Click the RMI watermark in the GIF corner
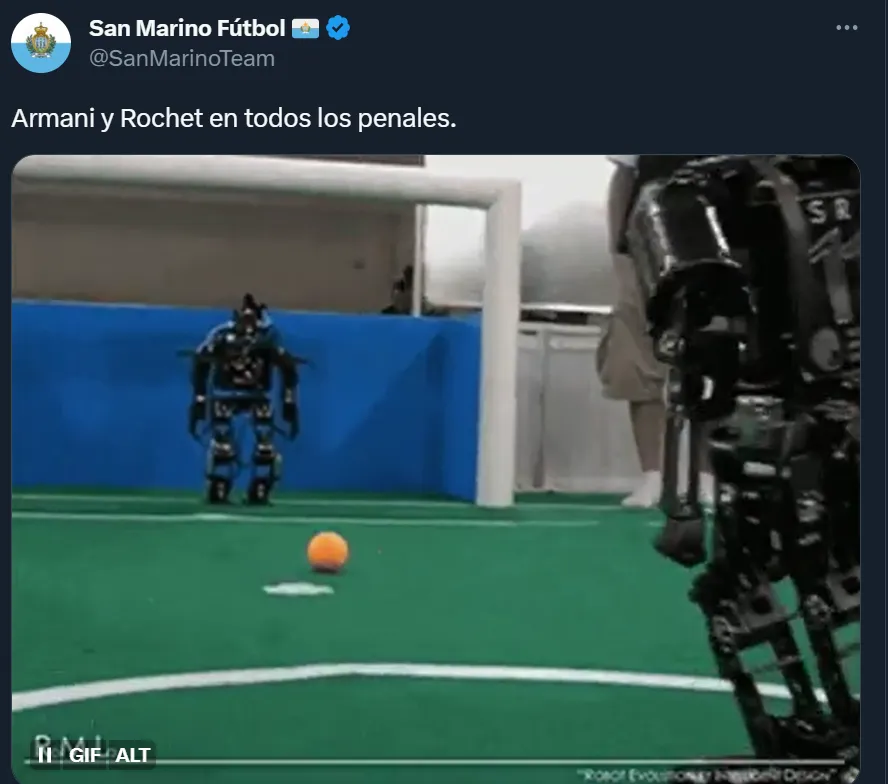Screen dimensions: 888x784 click(68, 743)
